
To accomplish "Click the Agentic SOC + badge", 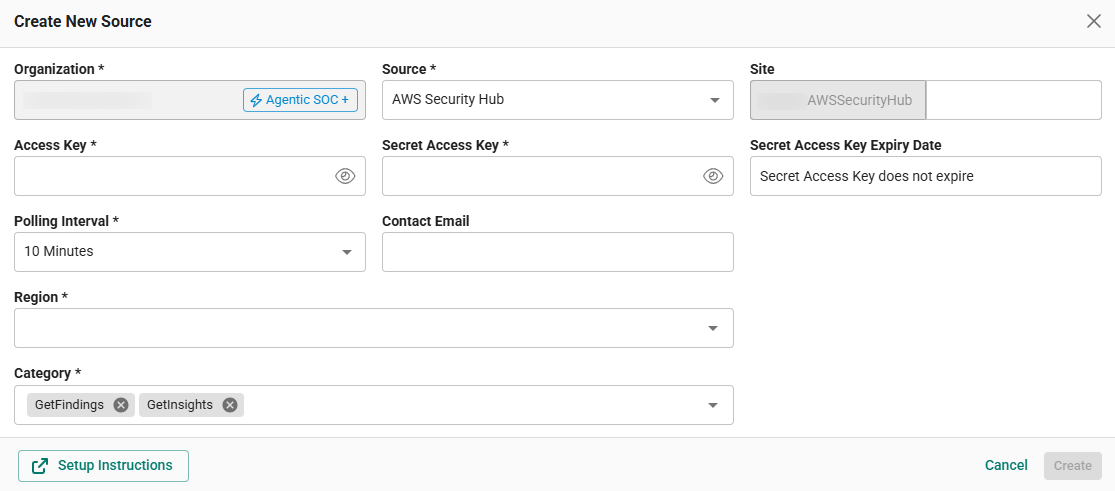I will click(x=300, y=100).
